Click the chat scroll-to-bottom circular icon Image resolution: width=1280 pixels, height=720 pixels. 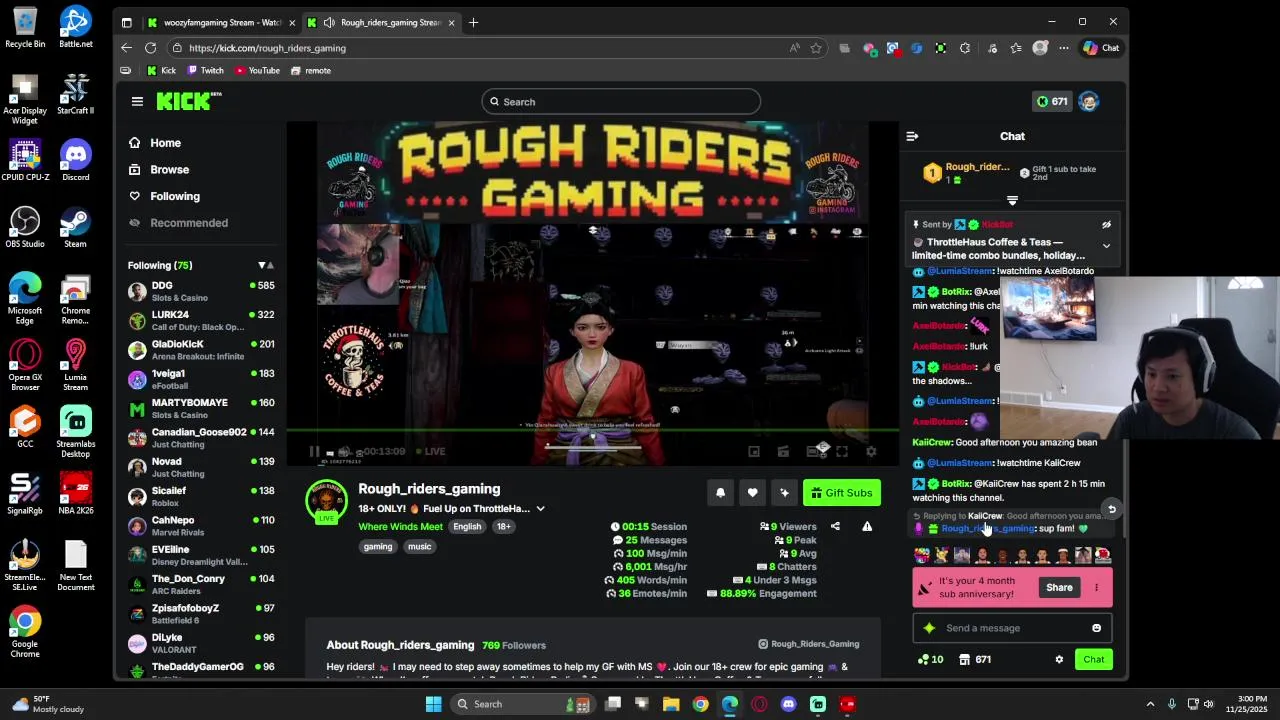pyautogui.click(x=1111, y=510)
